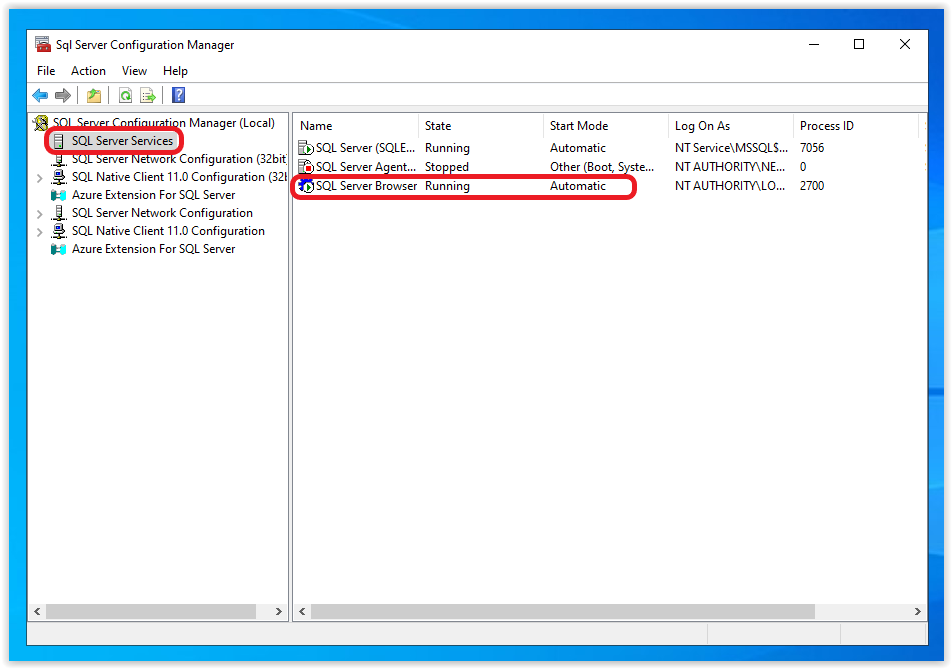
Task: Open the Action menu
Action: (88, 71)
